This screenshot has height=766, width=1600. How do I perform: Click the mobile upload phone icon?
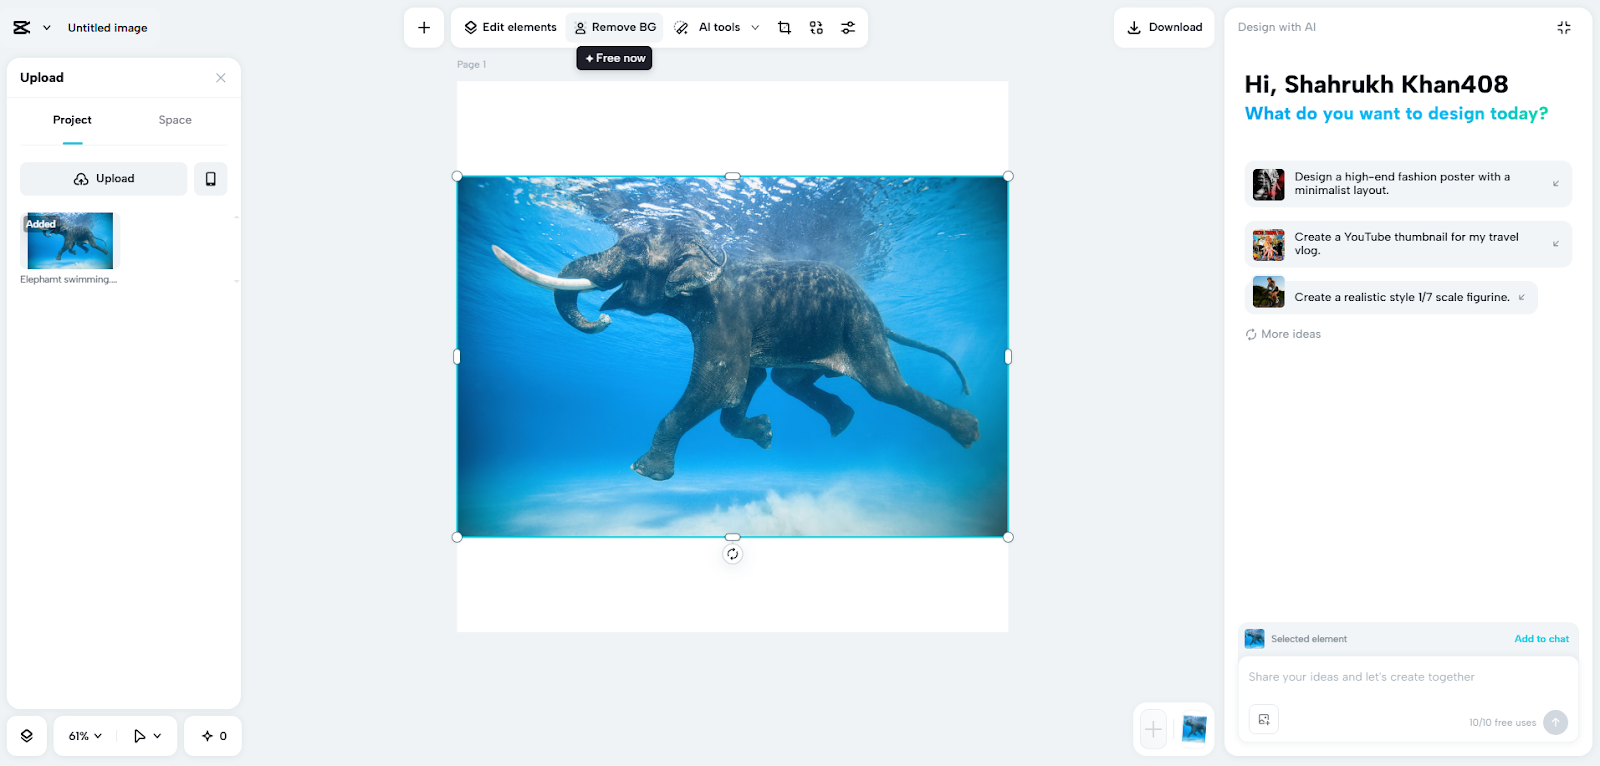(210, 179)
